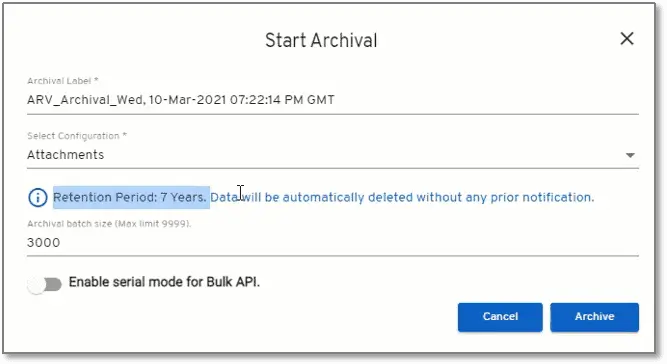
Task: Enable serial mode toggle switch
Action: coord(44,284)
